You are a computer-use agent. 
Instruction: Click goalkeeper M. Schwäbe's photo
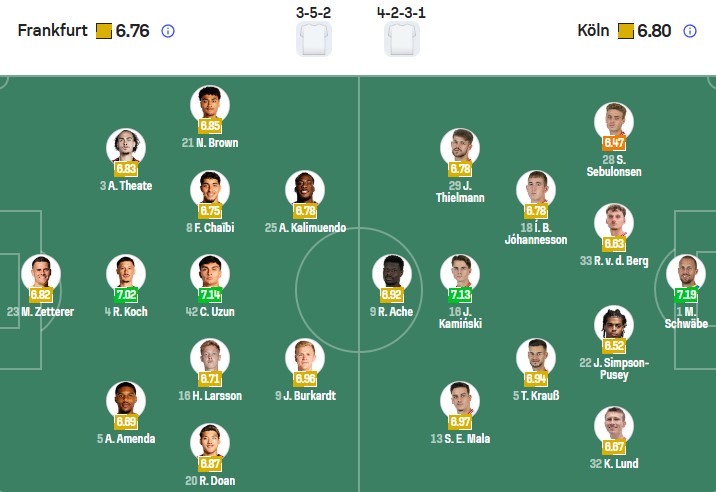(686, 274)
